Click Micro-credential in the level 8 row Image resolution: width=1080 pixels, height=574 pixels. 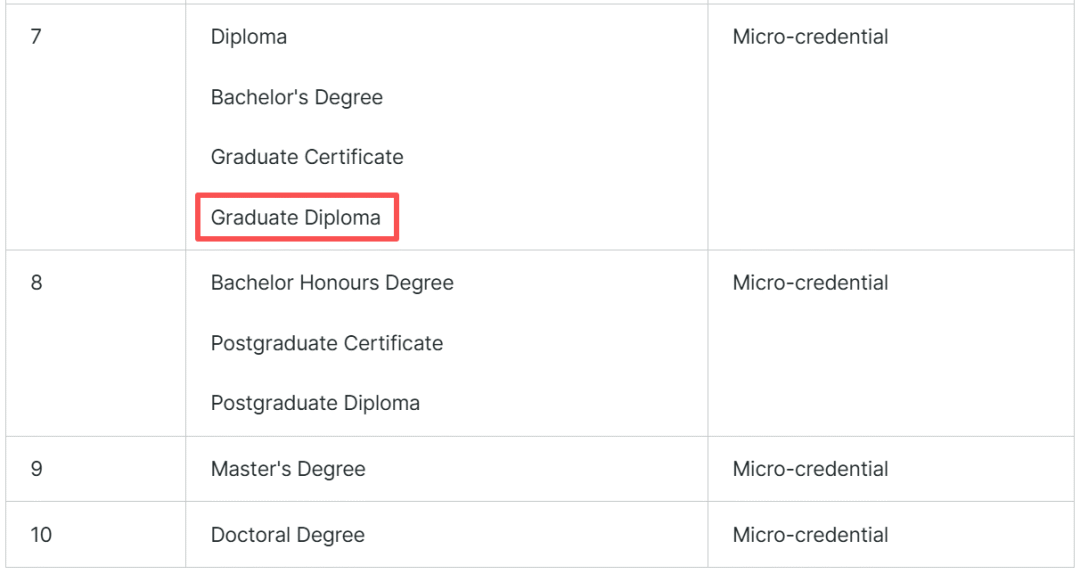click(810, 283)
